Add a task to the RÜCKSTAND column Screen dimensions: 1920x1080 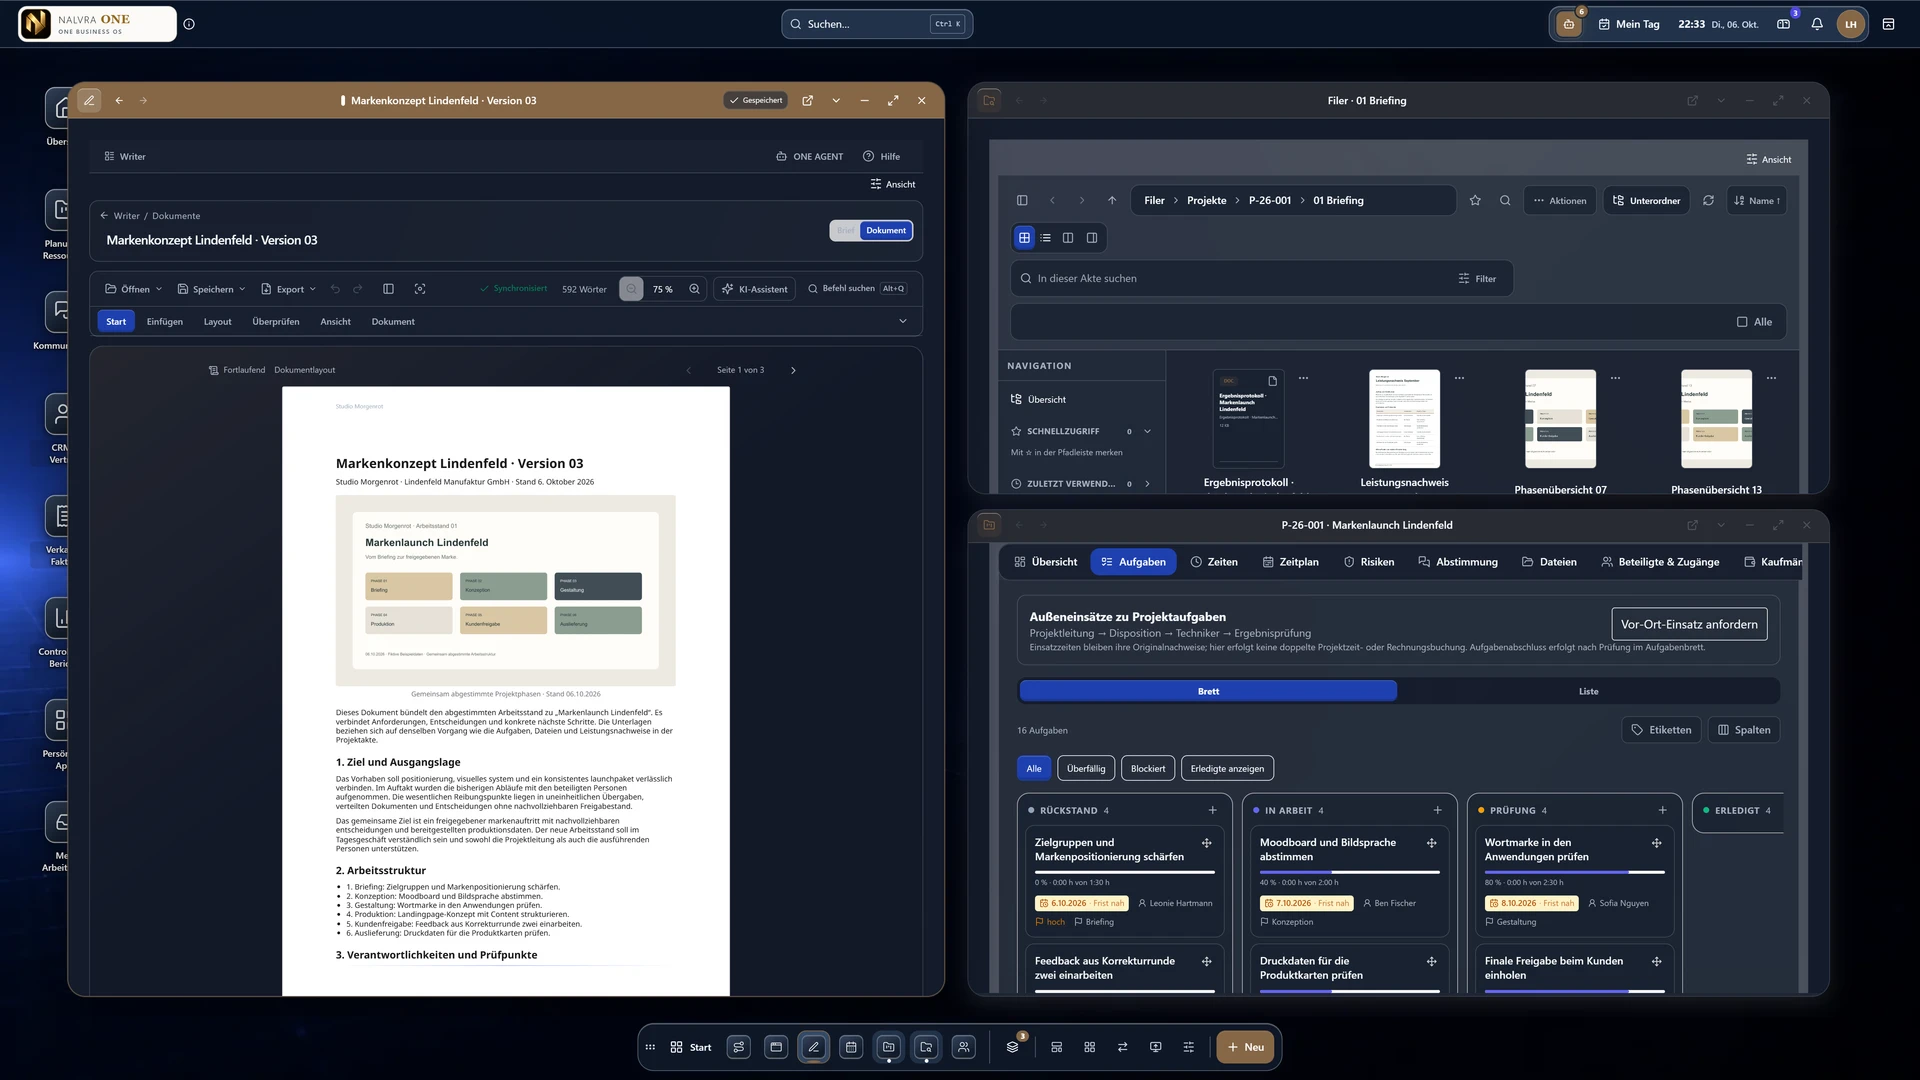click(x=1212, y=810)
